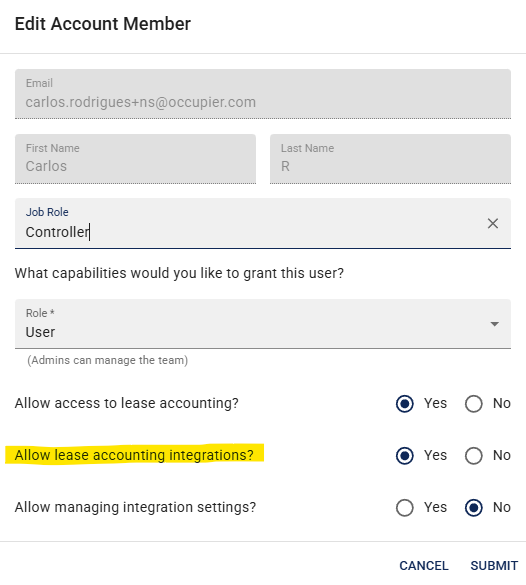Select Yes for lease accounting integrations
The width and height of the screenshot is (526, 585).
(405, 456)
